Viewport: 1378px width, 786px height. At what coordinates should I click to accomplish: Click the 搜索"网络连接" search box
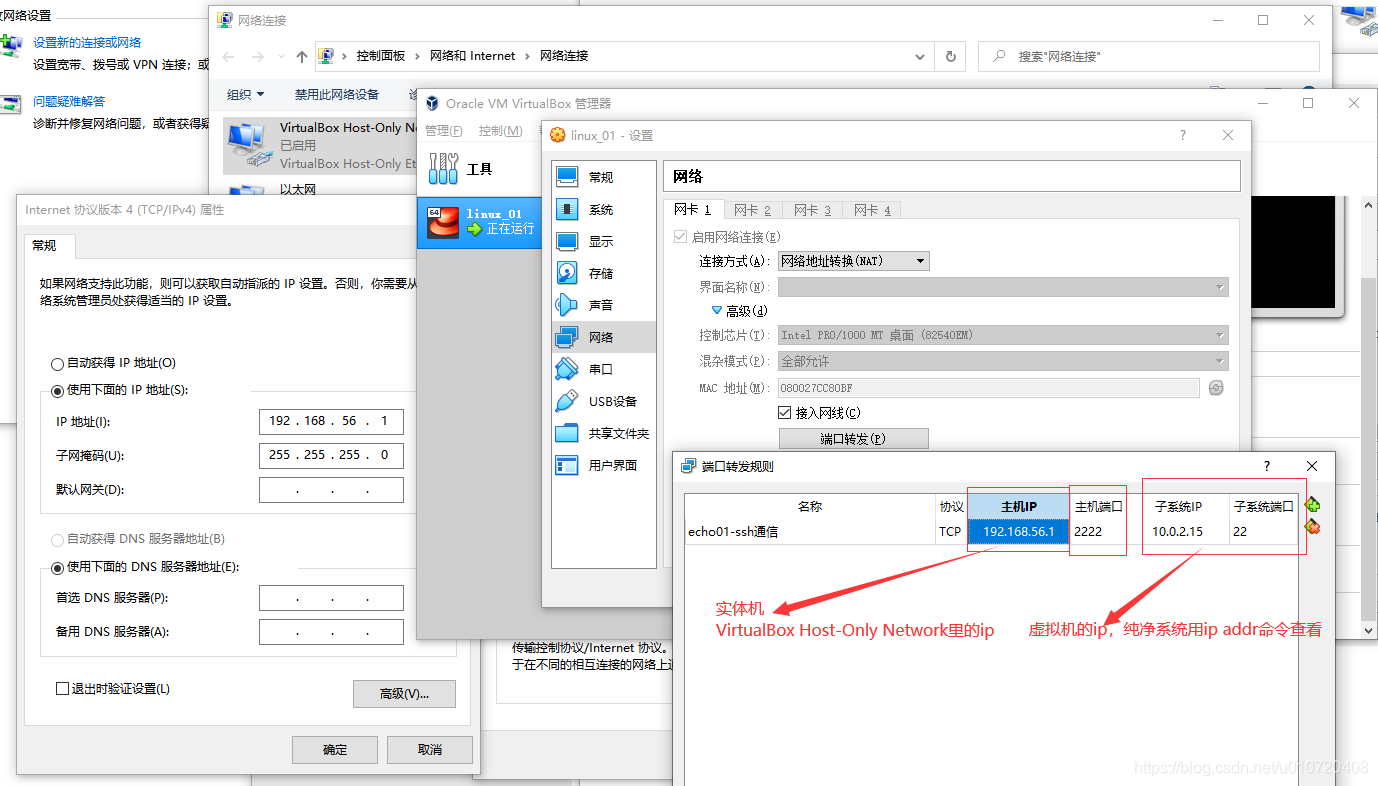click(1149, 57)
